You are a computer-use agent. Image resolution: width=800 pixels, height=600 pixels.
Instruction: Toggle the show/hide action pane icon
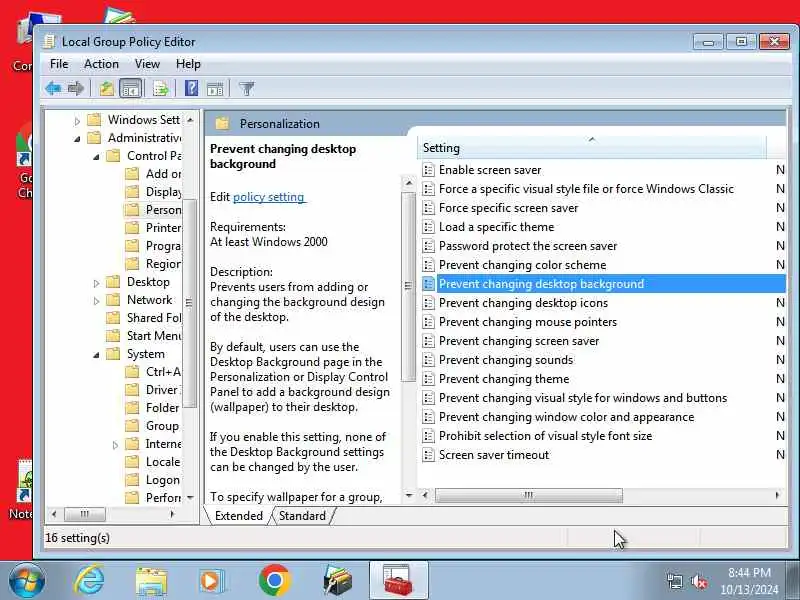tap(215, 89)
